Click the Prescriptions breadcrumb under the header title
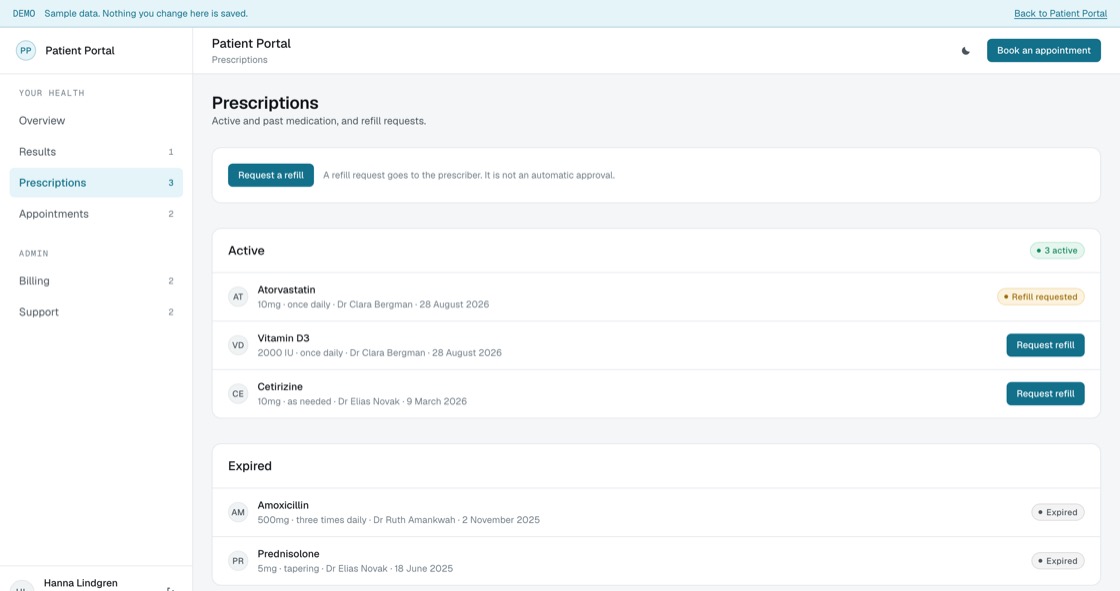The height and width of the screenshot is (591, 1120). [x=239, y=60]
